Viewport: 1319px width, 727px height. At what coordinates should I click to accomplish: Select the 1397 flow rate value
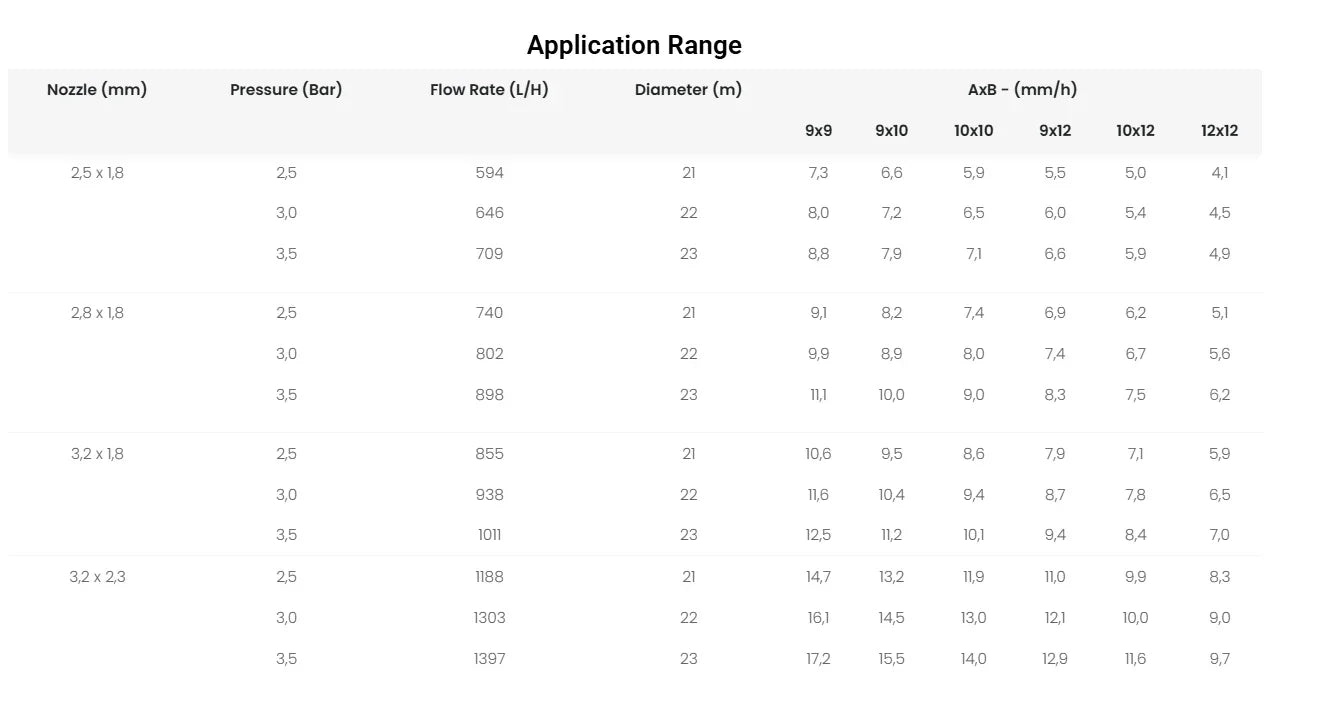pyautogui.click(x=489, y=659)
